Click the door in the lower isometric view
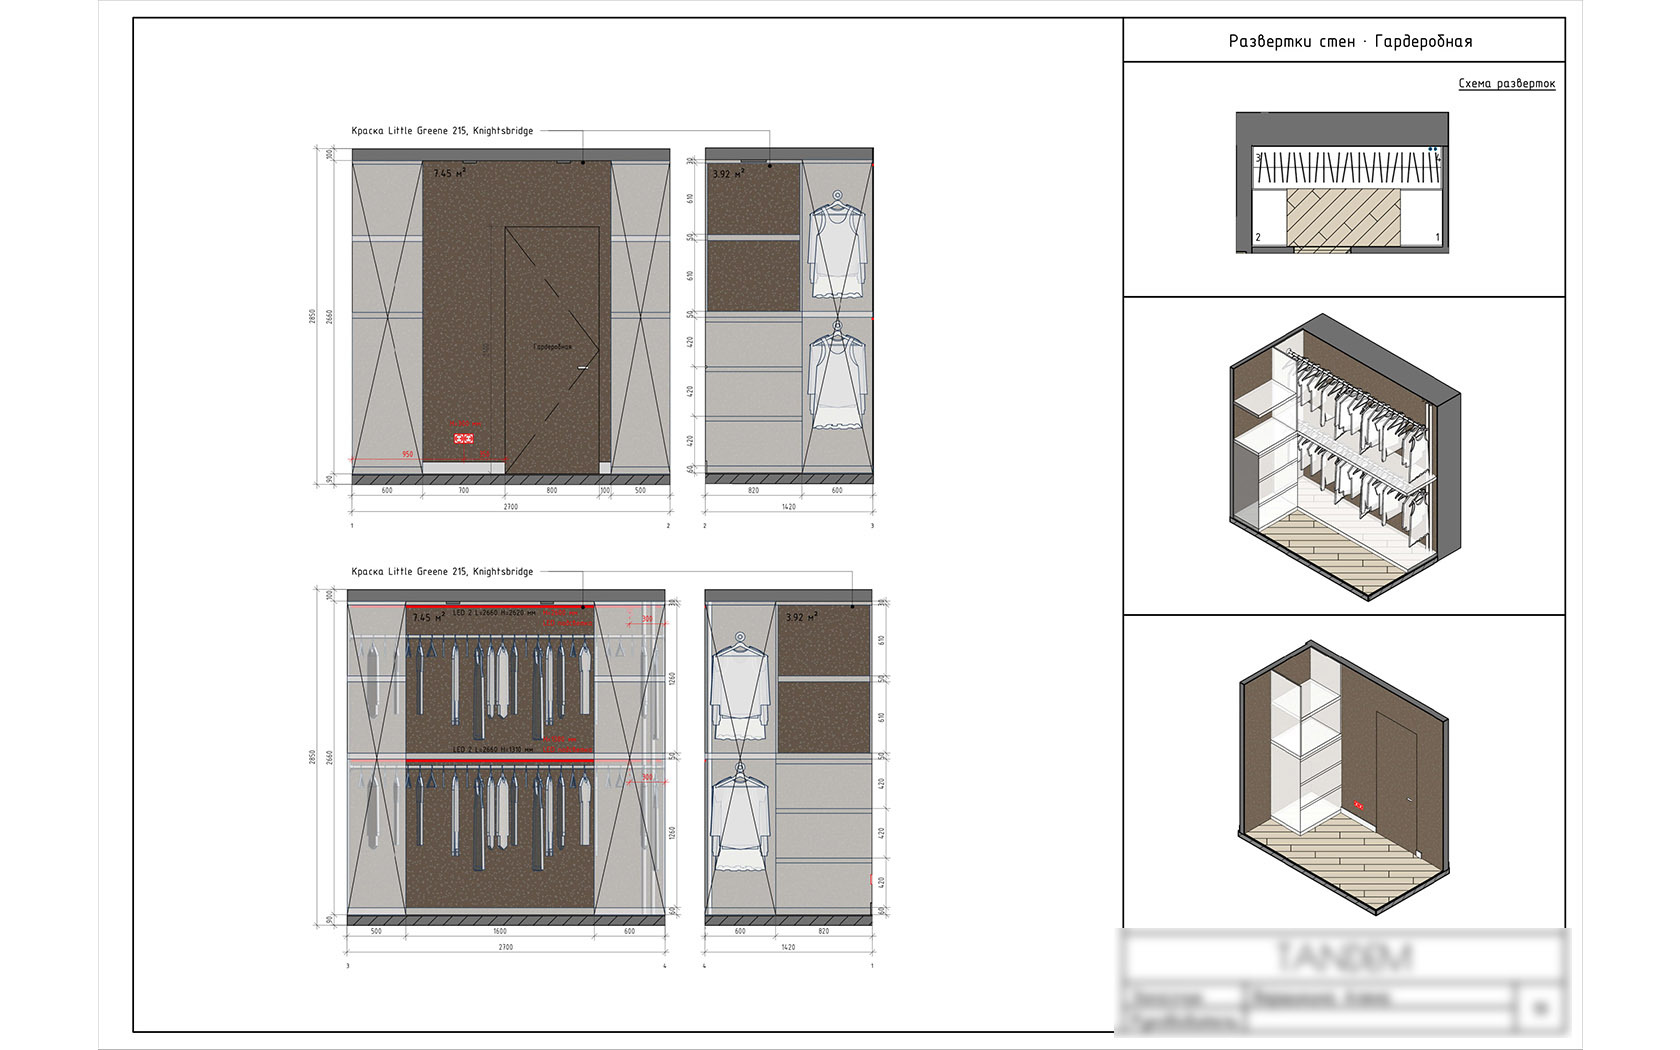This screenshot has height=1050, width=1680. pyautogui.click(x=1397, y=785)
